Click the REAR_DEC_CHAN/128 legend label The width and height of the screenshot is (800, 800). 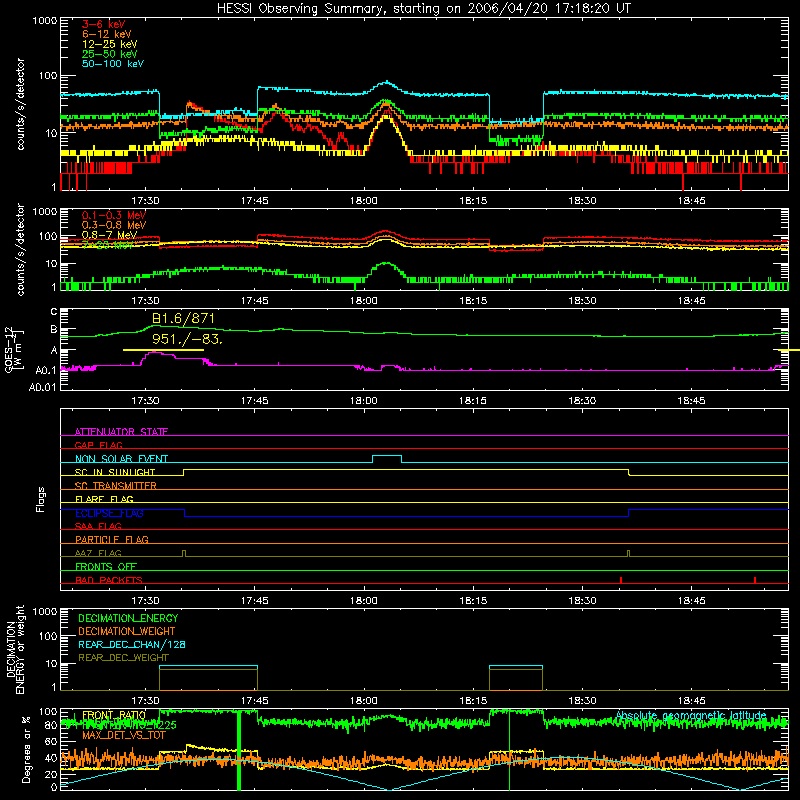pyautogui.click(x=132, y=645)
